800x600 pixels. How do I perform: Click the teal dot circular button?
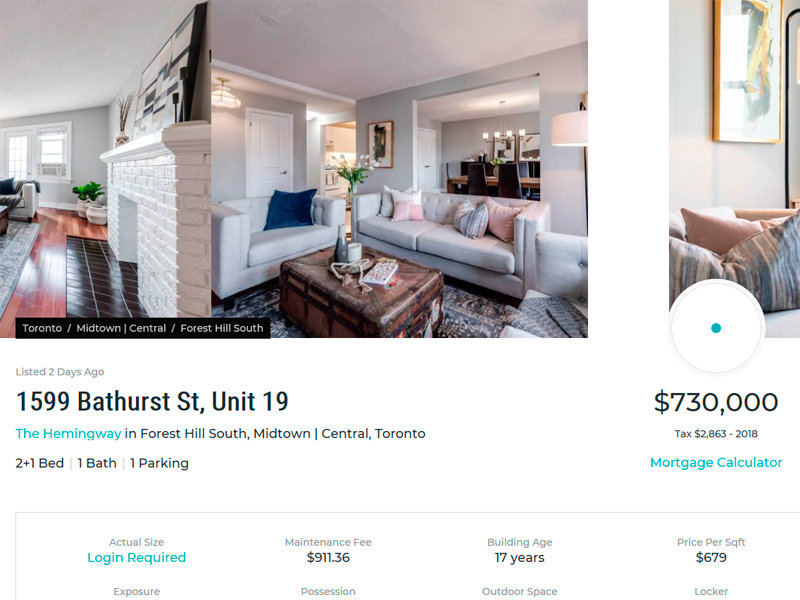pyautogui.click(x=716, y=328)
